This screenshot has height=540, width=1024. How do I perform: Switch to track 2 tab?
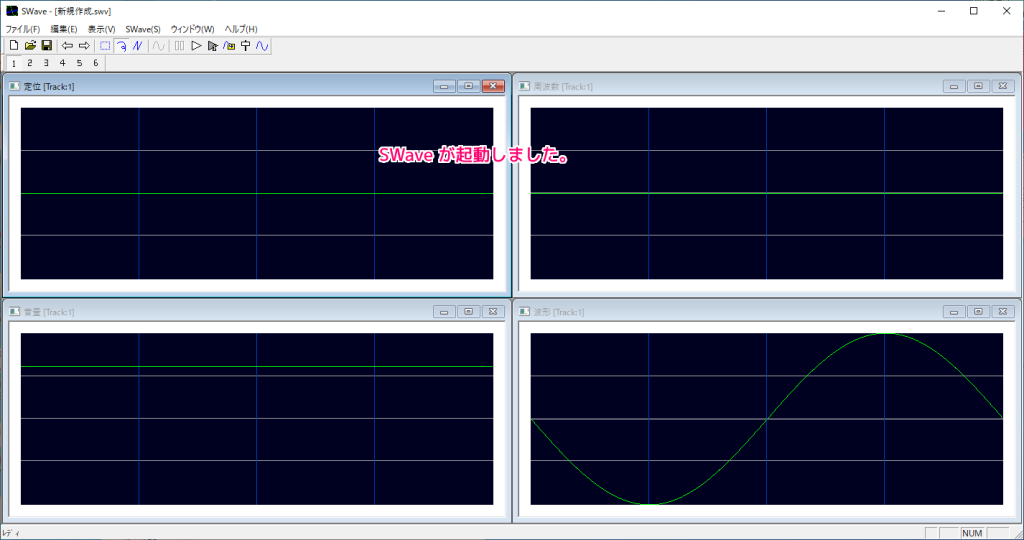click(29, 63)
